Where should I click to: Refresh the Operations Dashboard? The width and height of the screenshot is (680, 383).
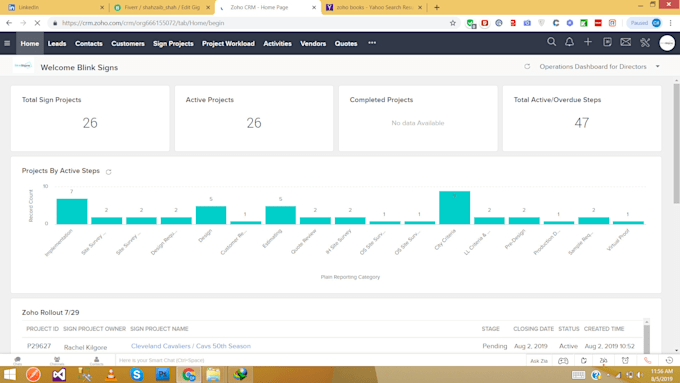[x=527, y=67]
